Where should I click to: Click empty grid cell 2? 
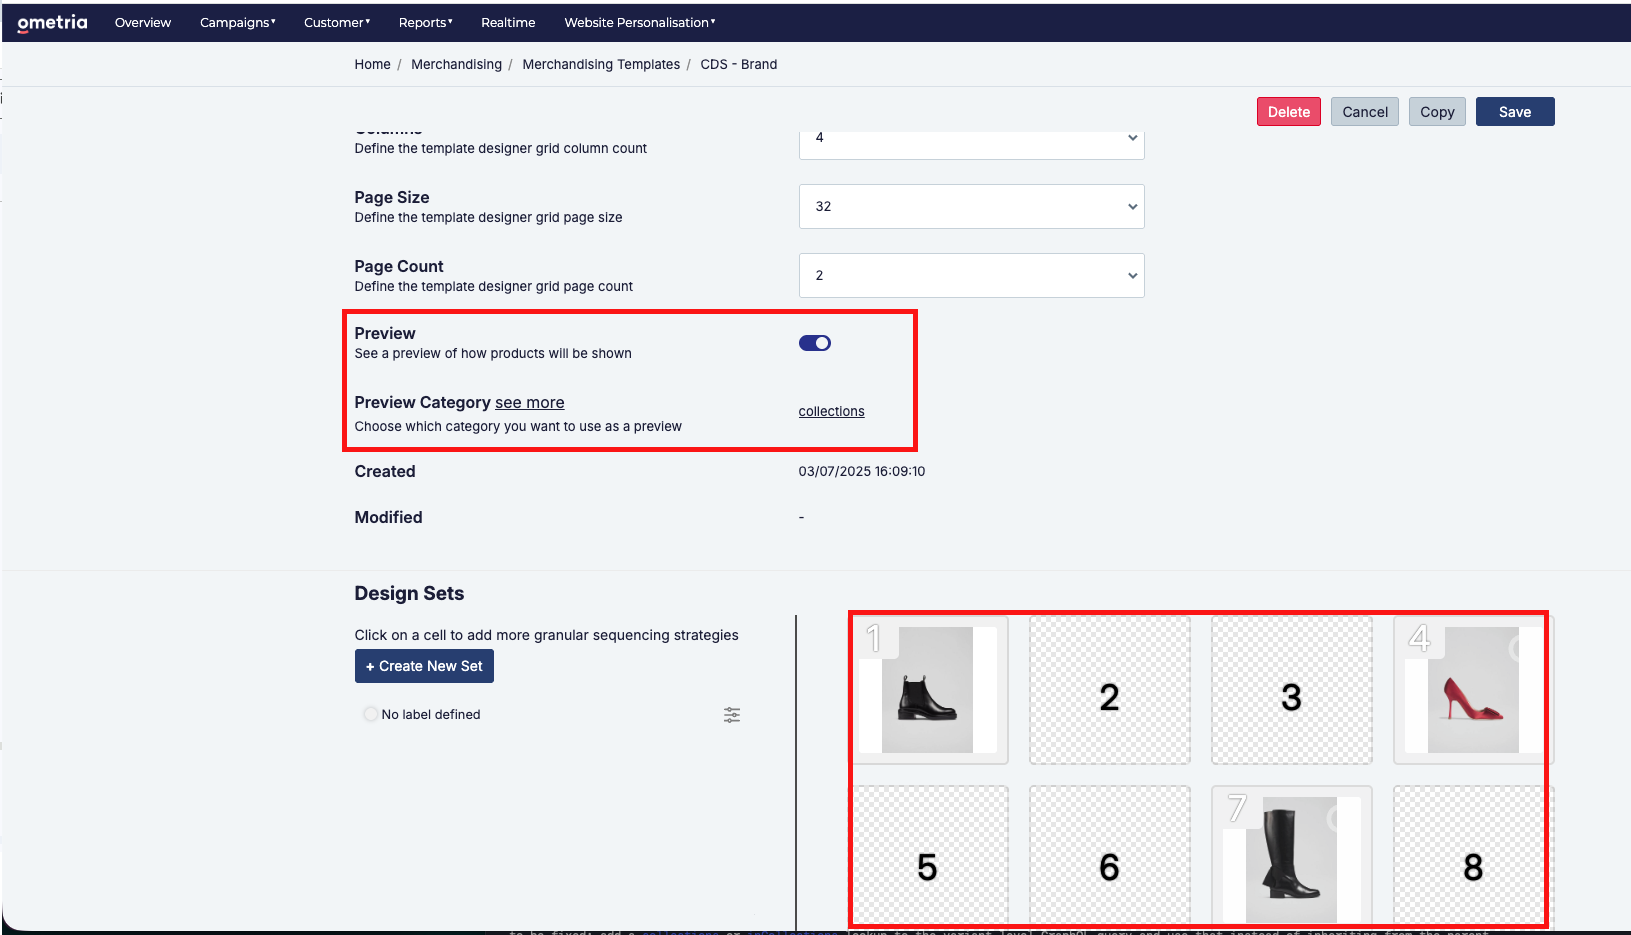click(x=1109, y=690)
